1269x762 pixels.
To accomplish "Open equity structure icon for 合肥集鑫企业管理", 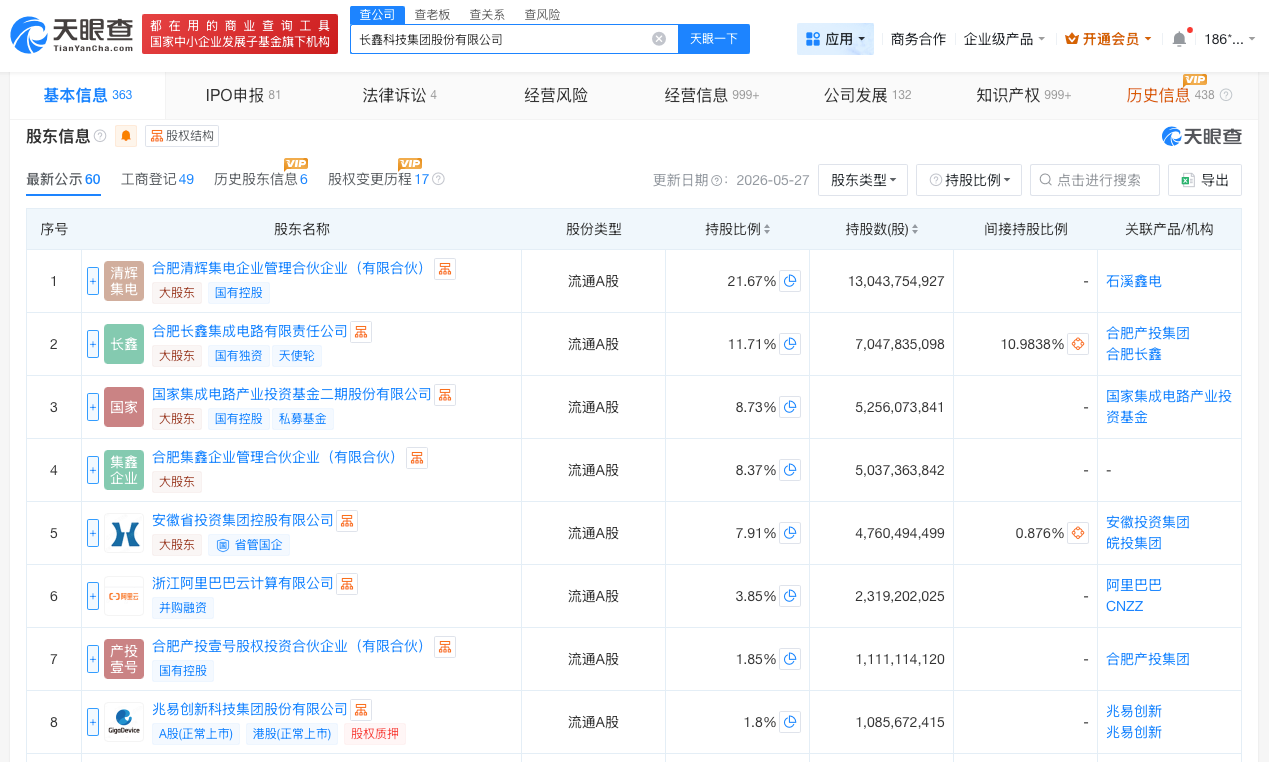I will pos(417,457).
